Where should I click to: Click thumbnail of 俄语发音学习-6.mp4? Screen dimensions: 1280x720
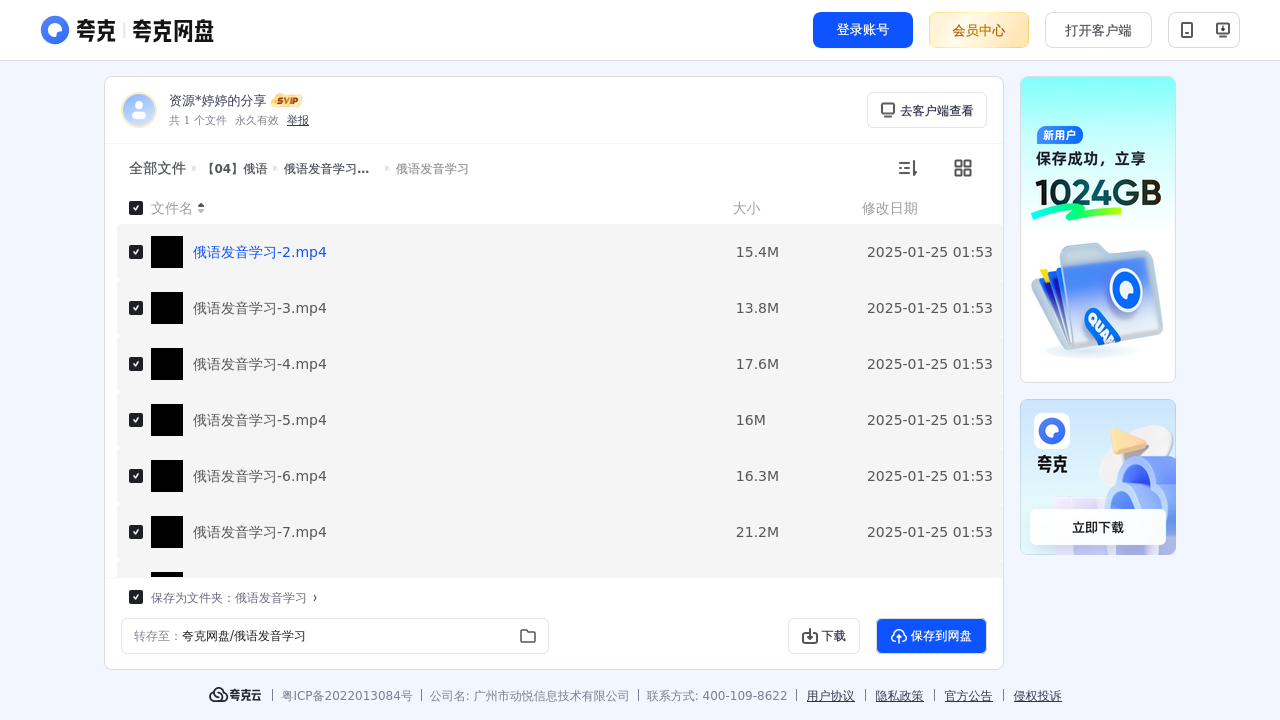coord(167,476)
